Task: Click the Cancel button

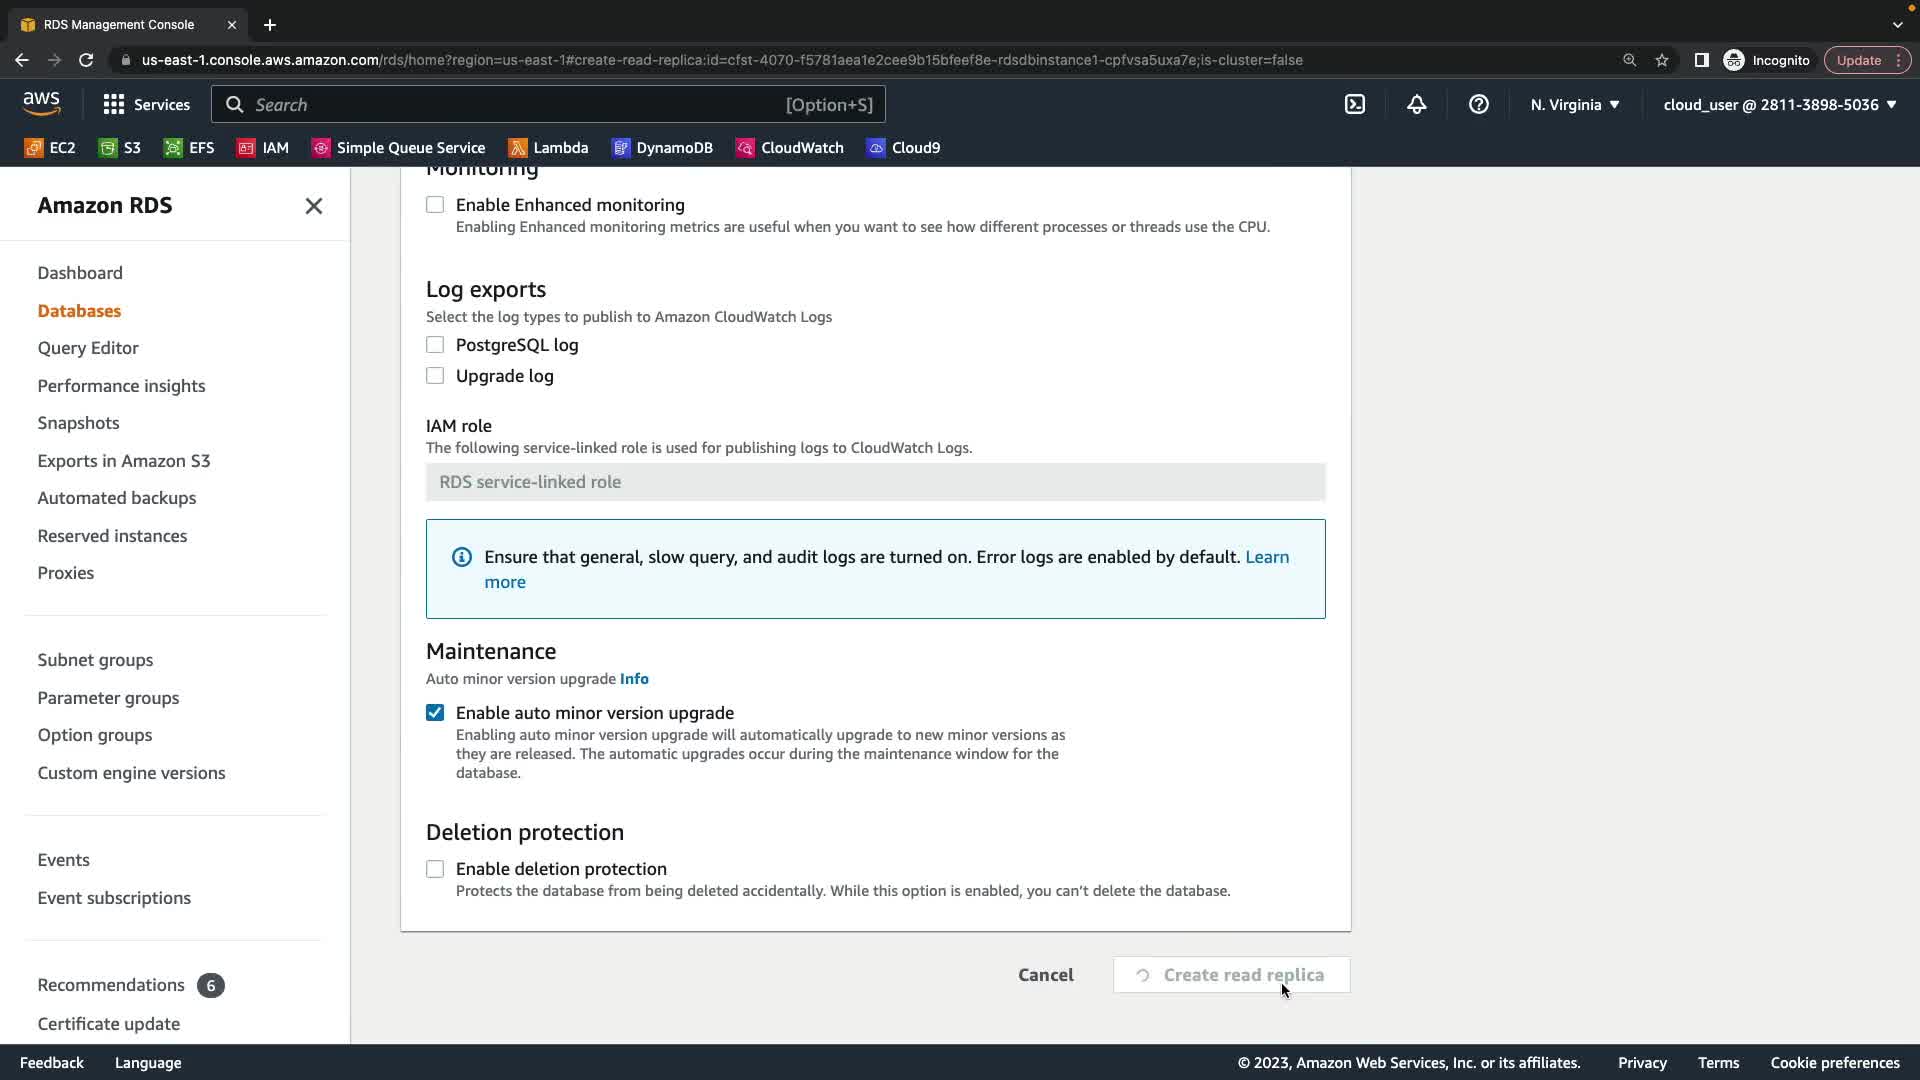Action: 1045,975
